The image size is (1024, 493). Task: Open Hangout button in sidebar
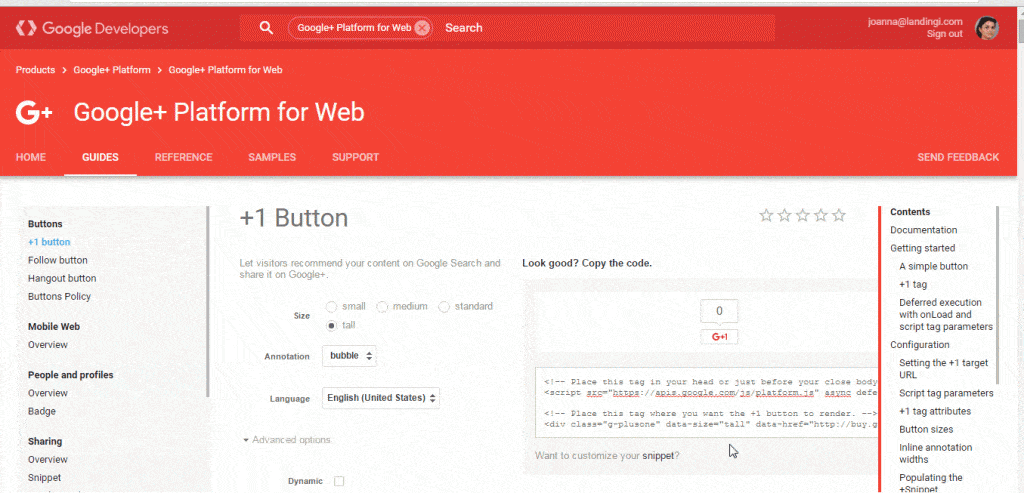pos(62,278)
